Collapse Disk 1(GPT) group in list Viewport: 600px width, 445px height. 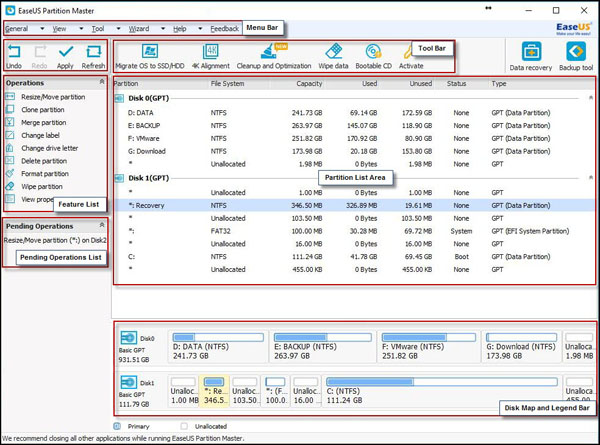point(591,178)
